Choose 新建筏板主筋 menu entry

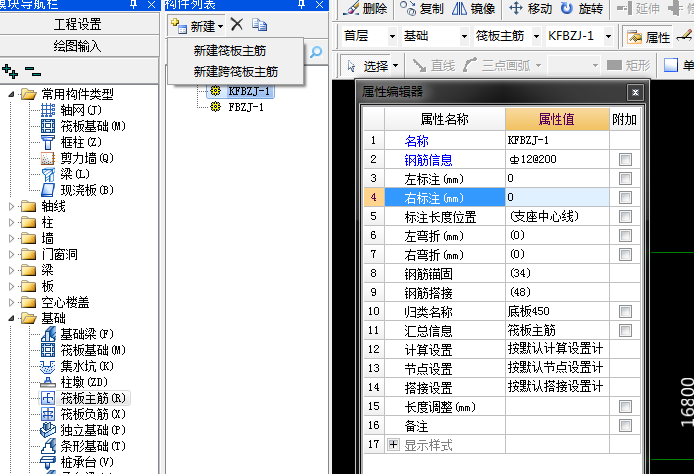pos(230,51)
